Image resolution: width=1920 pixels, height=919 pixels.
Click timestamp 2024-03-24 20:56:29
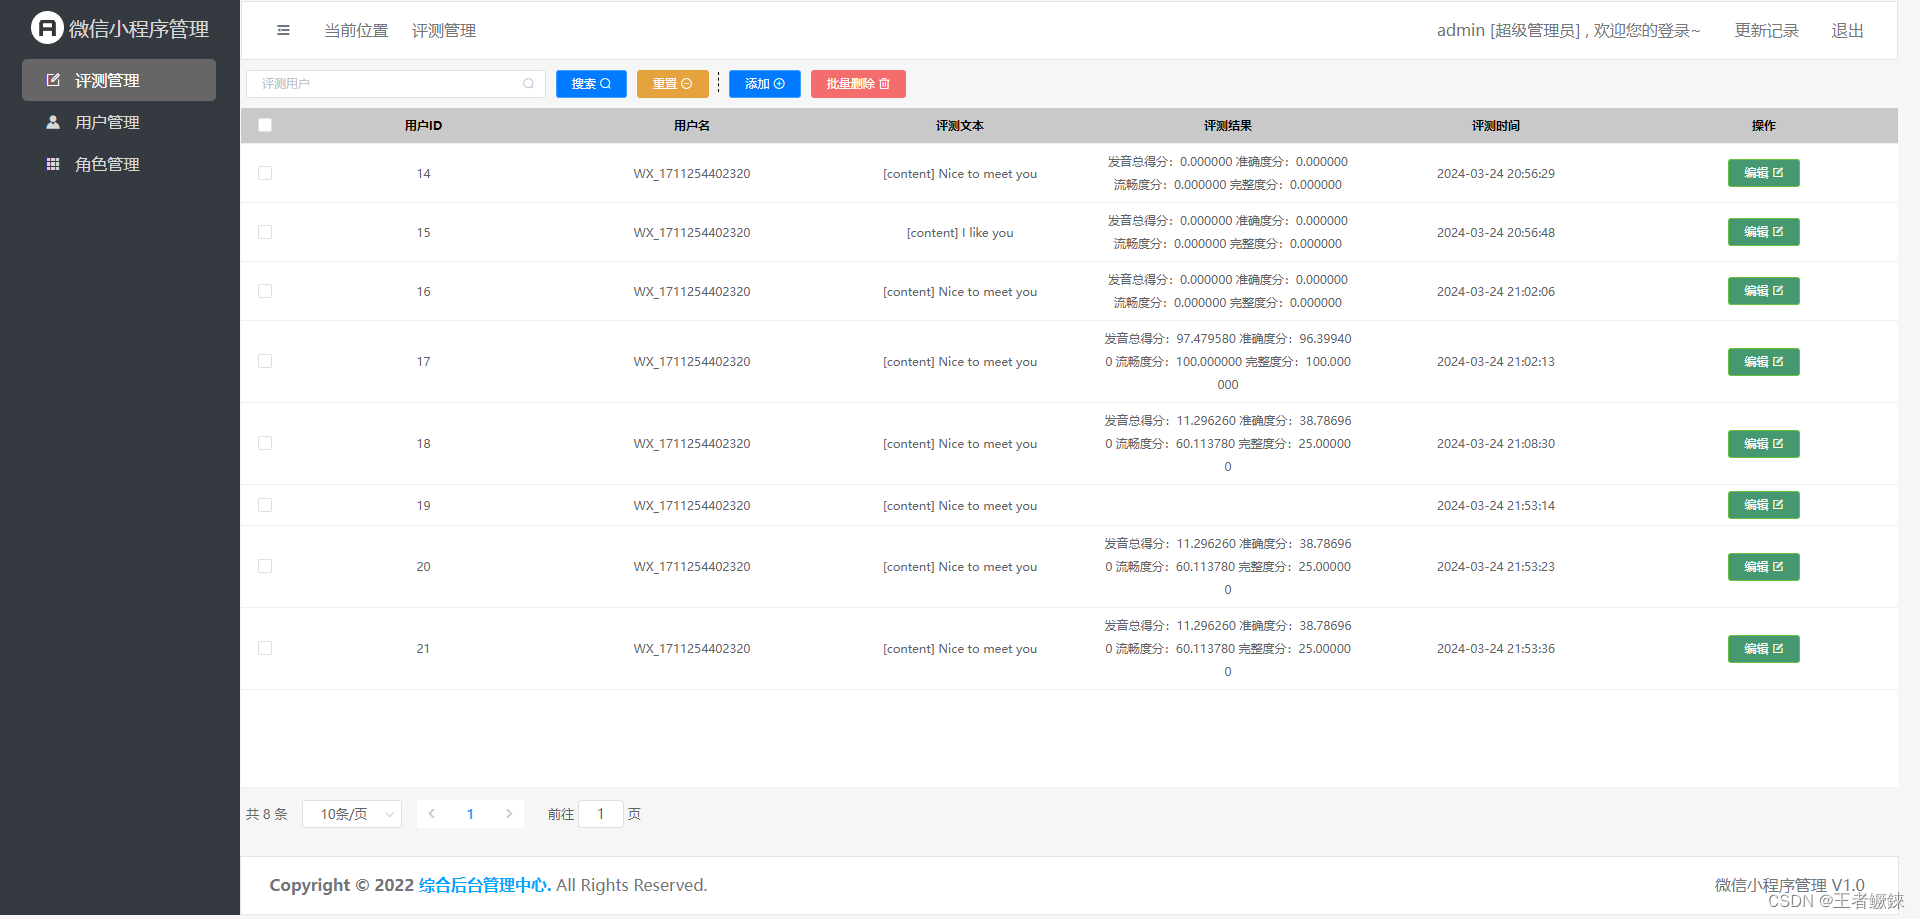pyautogui.click(x=1496, y=174)
